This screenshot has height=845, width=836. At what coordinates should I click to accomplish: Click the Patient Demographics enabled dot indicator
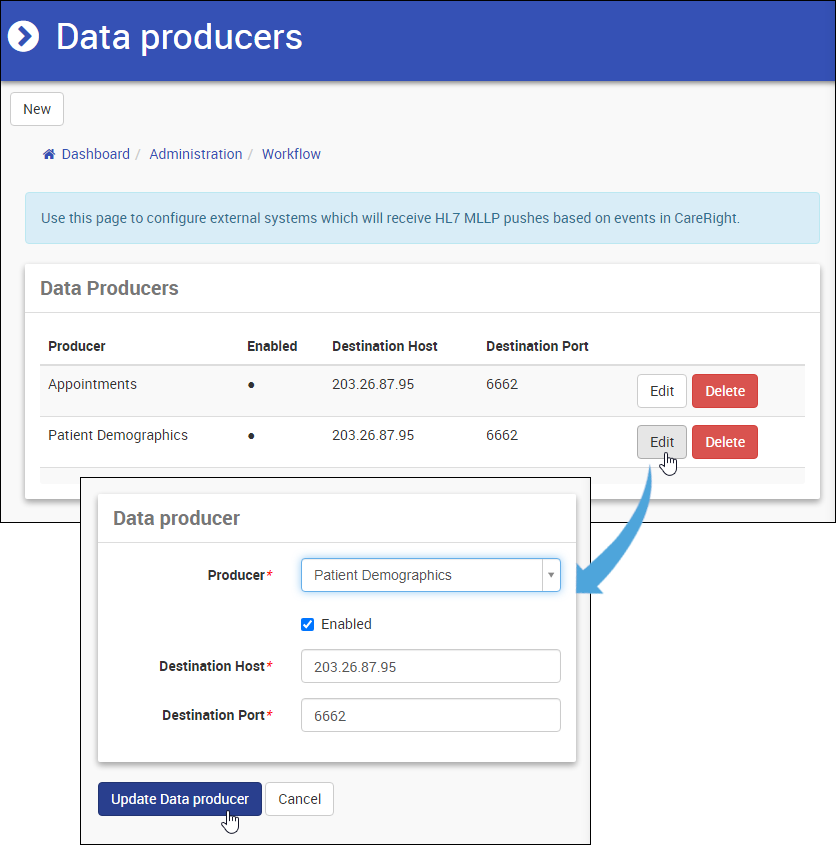tap(251, 436)
